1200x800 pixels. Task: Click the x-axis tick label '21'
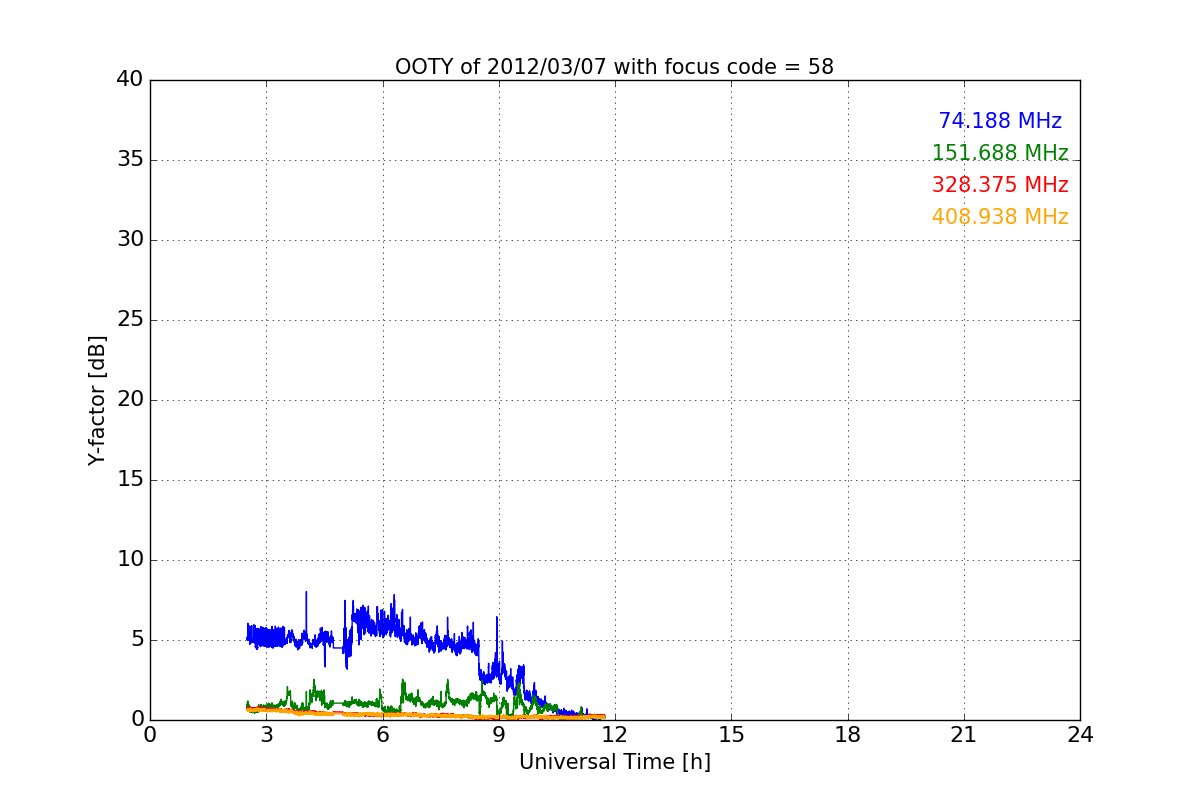pos(964,734)
